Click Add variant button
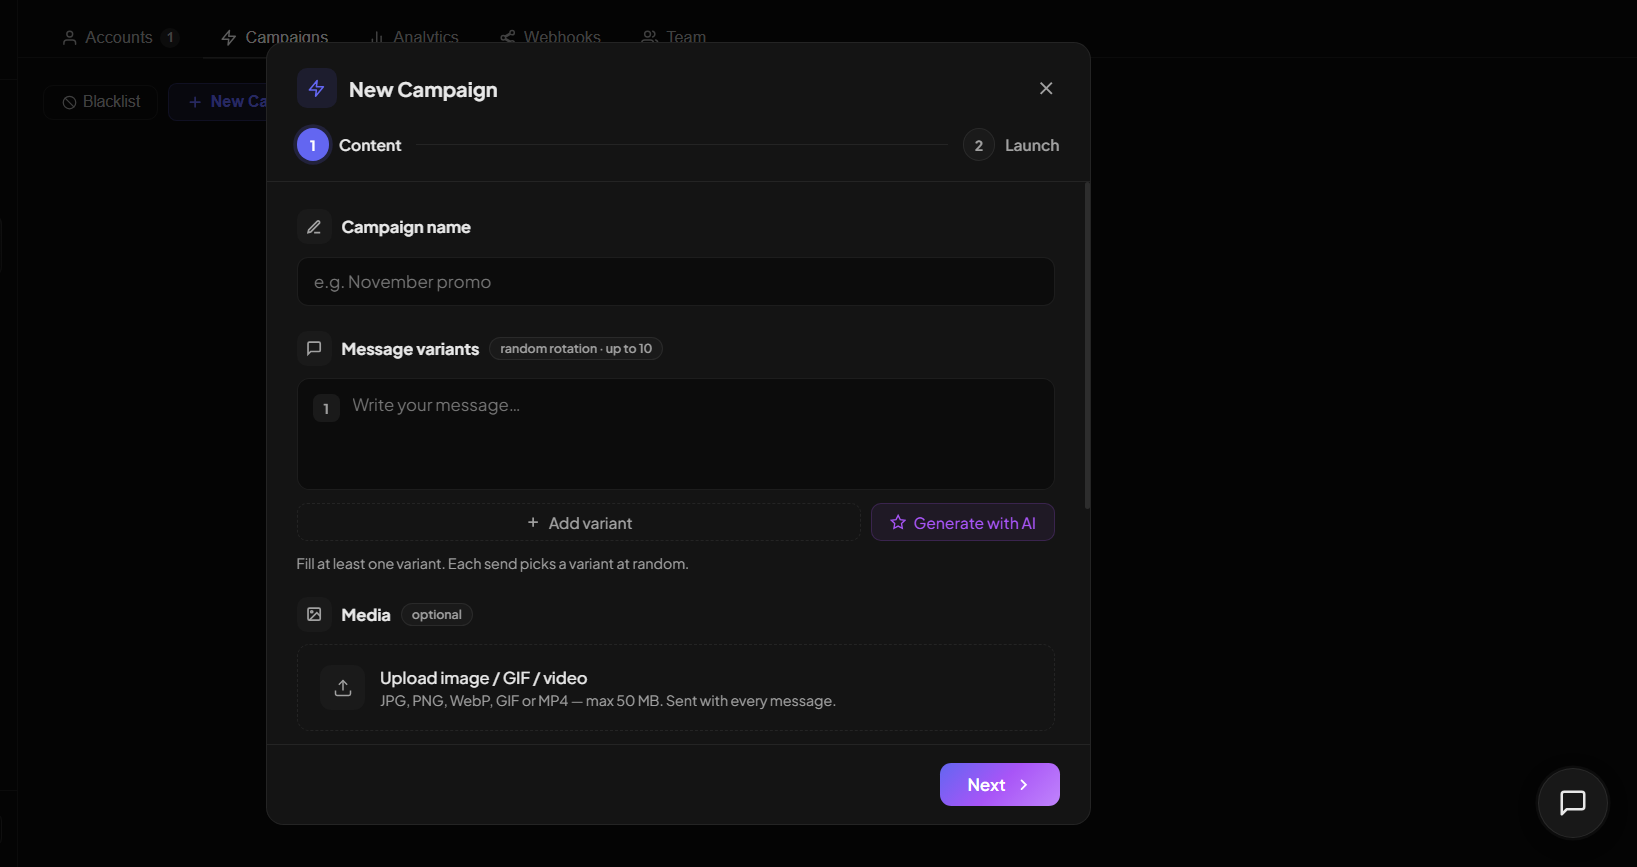This screenshot has width=1637, height=867. pos(579,523)
